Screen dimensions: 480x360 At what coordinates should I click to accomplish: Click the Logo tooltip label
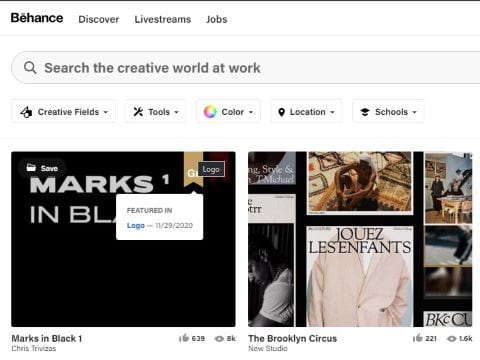(x=211, y=169)
